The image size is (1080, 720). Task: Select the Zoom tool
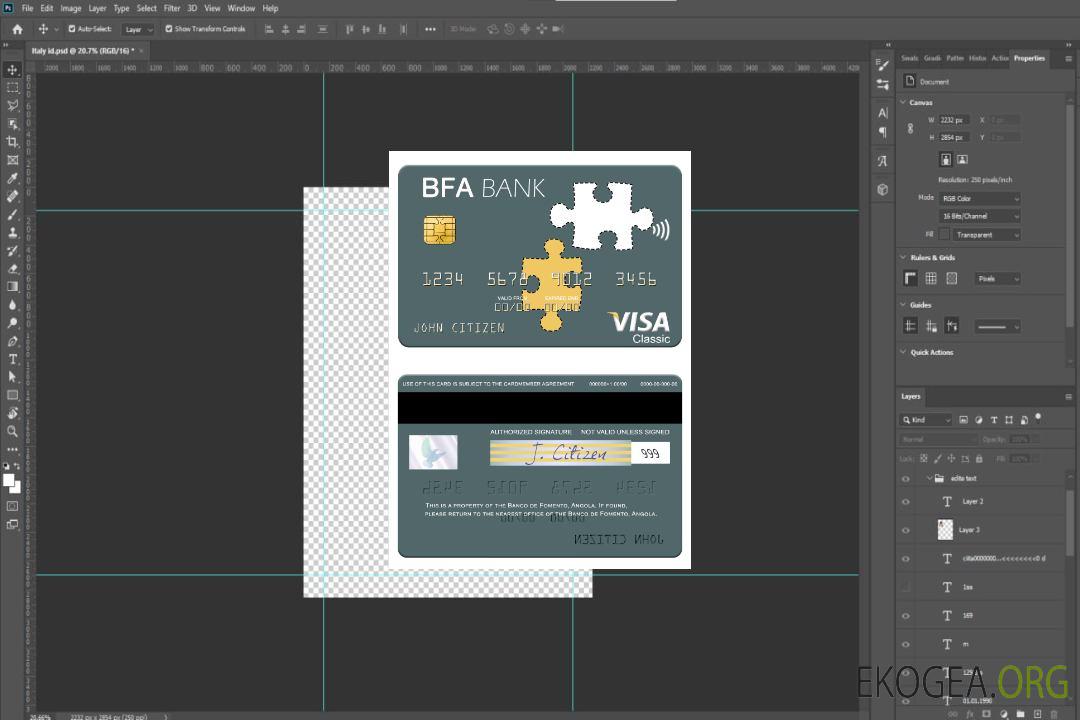coord(12,431)
